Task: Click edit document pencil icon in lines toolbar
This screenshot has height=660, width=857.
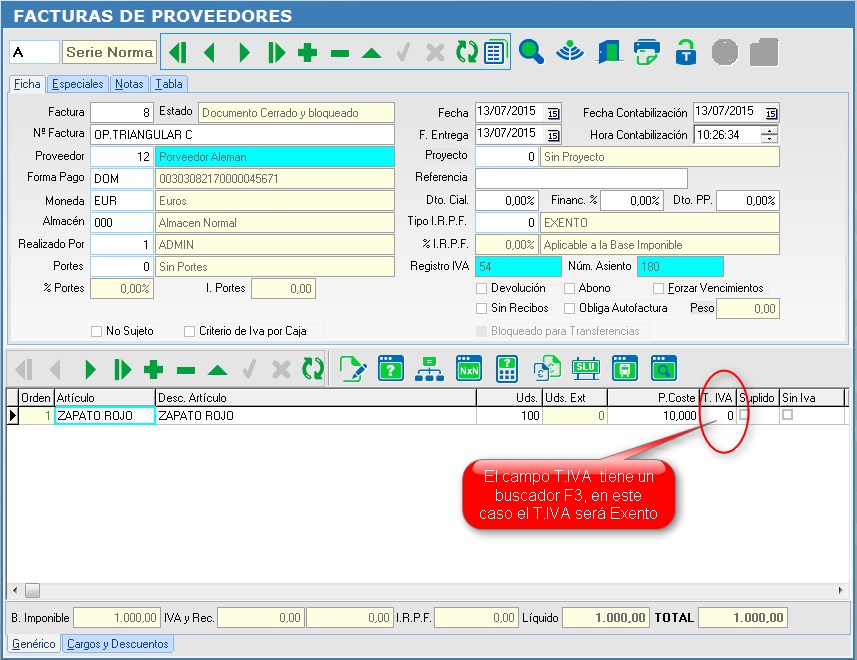Action: 353,368
